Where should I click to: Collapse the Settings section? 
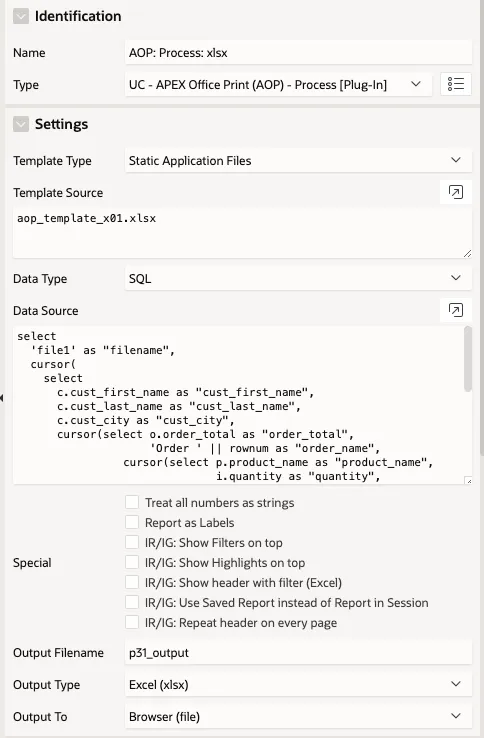pos(21,124)
